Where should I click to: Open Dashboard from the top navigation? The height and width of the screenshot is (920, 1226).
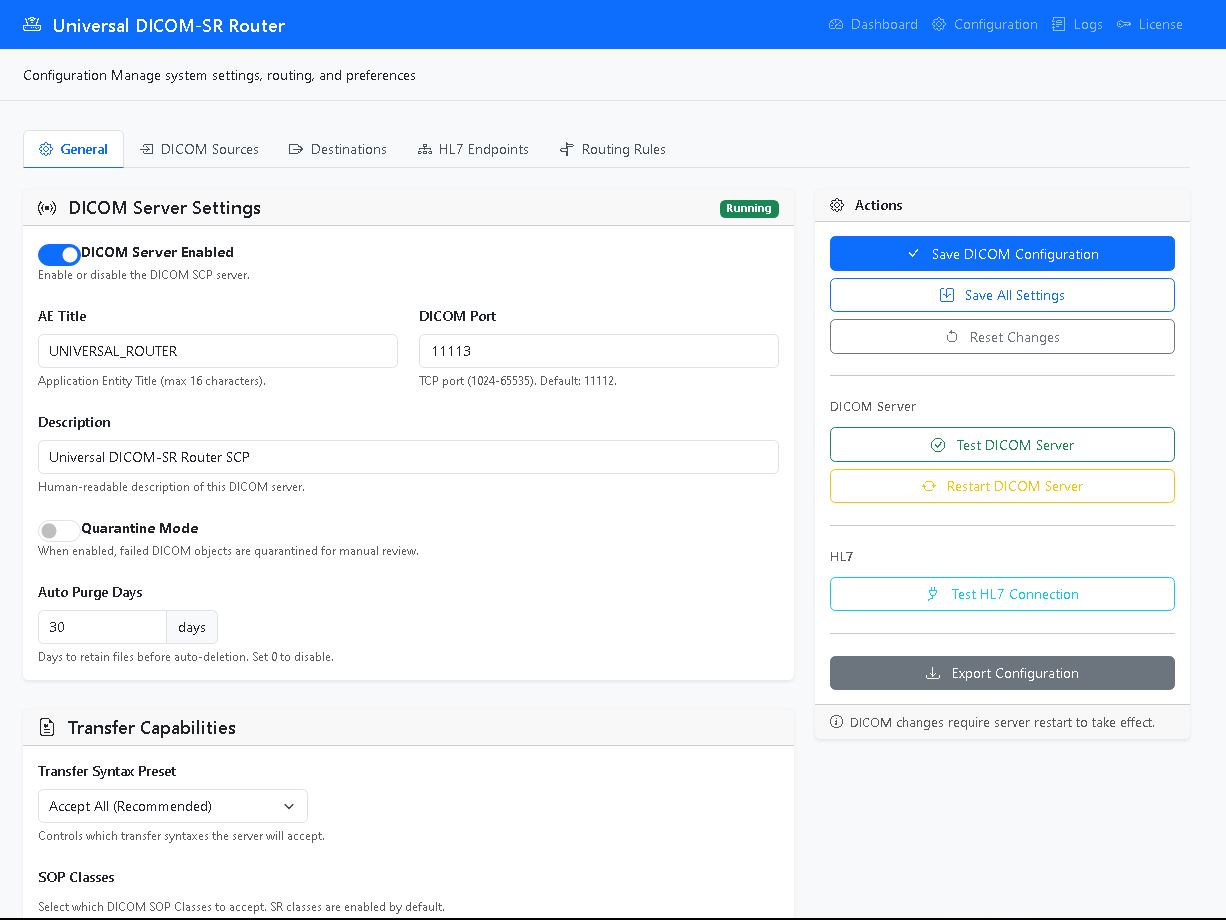tap(873, 25)
